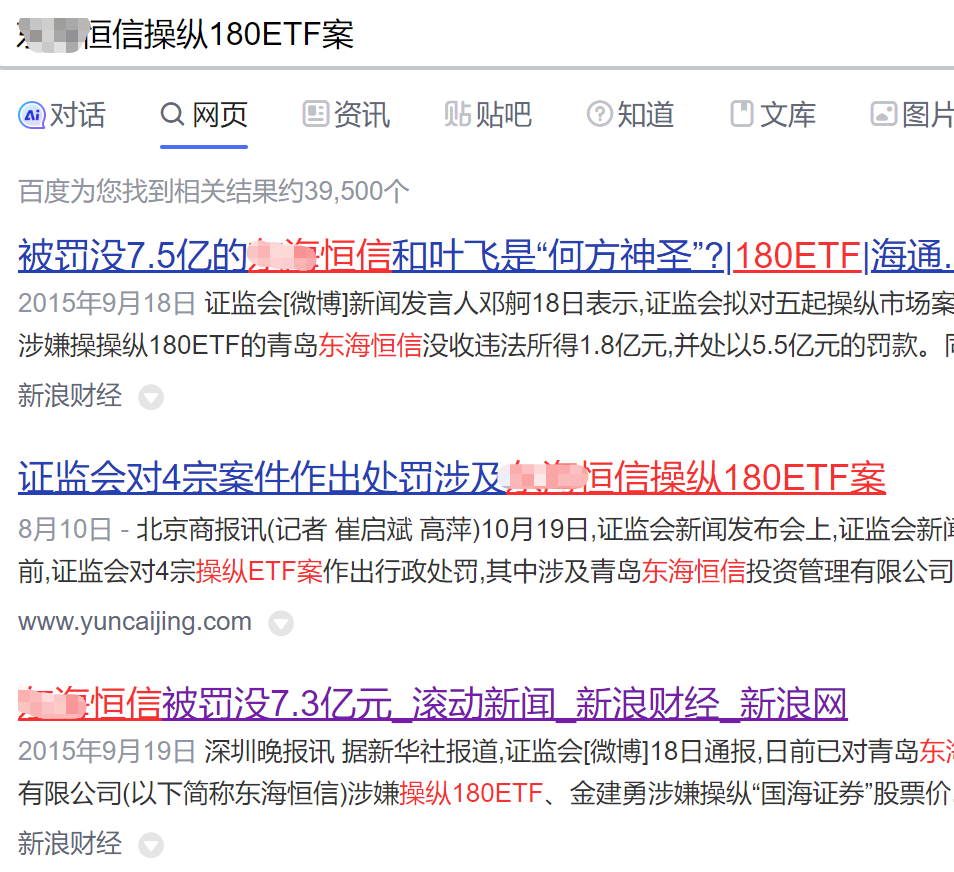The width and height of the screenshot is (954, 872).
Task: Expand the chevron beside bottom 新浪财经 source
Action: click(150, 844)
